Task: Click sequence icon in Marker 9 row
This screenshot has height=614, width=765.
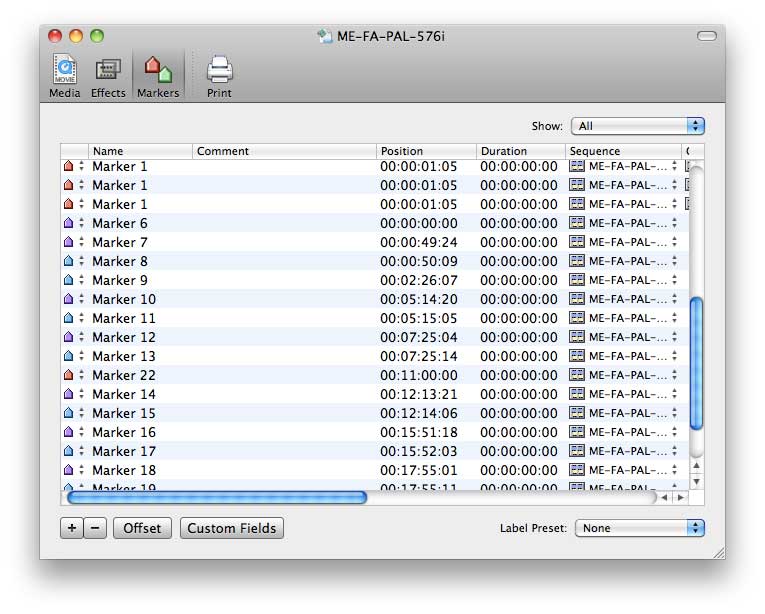Action: coord(576,280)
